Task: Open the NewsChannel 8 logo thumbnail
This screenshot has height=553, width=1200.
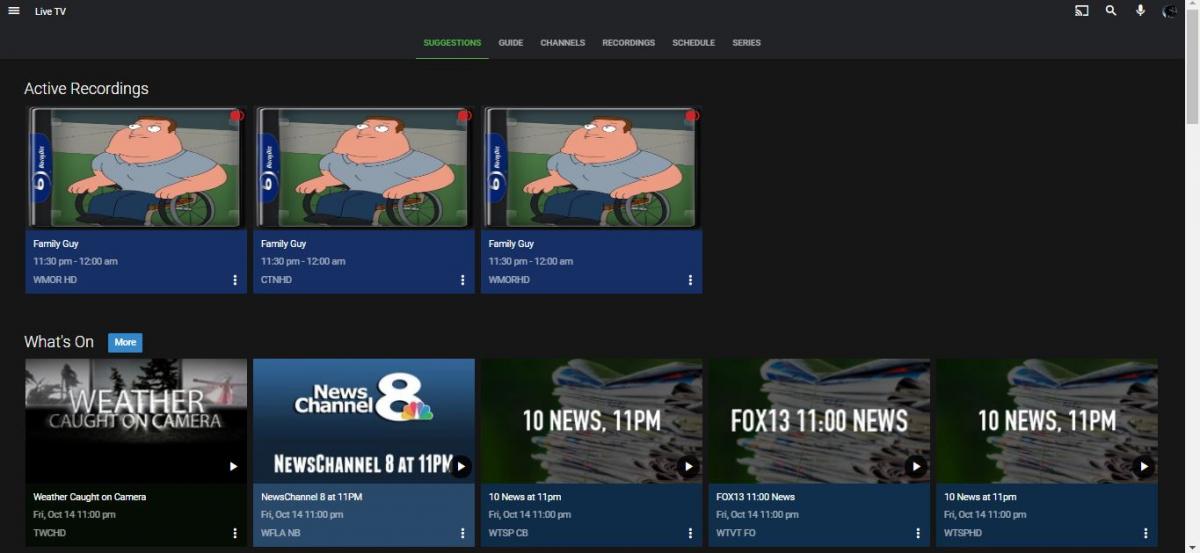Action: 364,421
